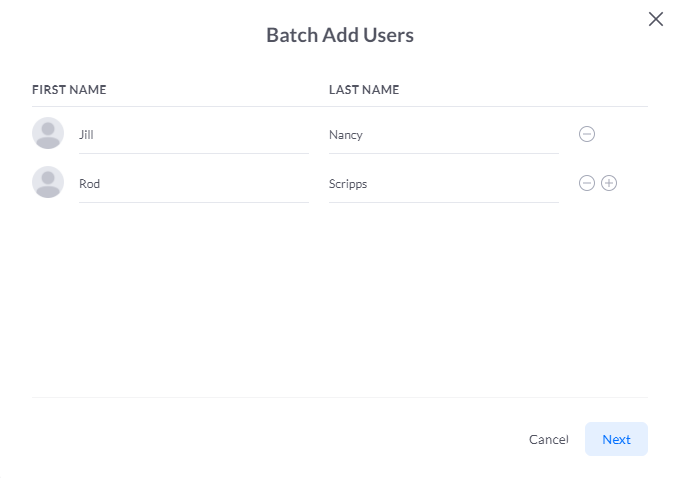The width and height of the screenshot is (679, 478).
Task: Select the circled minus beside Scripps
Action: (587, 183)
